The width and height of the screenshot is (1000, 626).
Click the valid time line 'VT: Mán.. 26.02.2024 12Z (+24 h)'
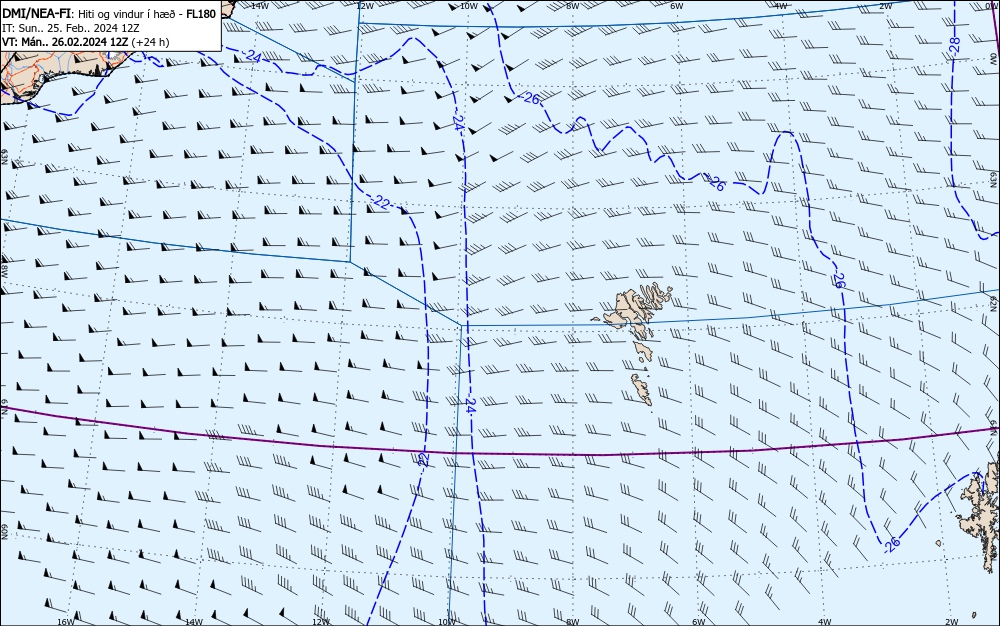tap(86, 42)
